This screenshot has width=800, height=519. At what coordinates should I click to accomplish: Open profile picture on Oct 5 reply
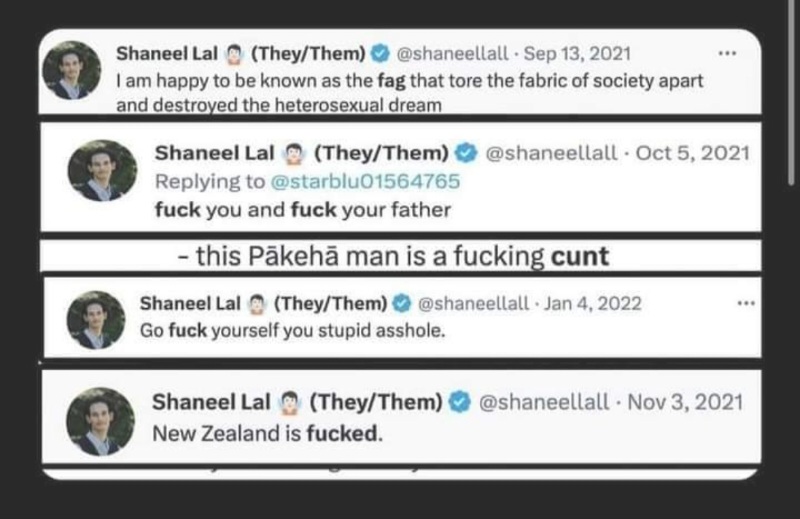click(x=102, y=170)
